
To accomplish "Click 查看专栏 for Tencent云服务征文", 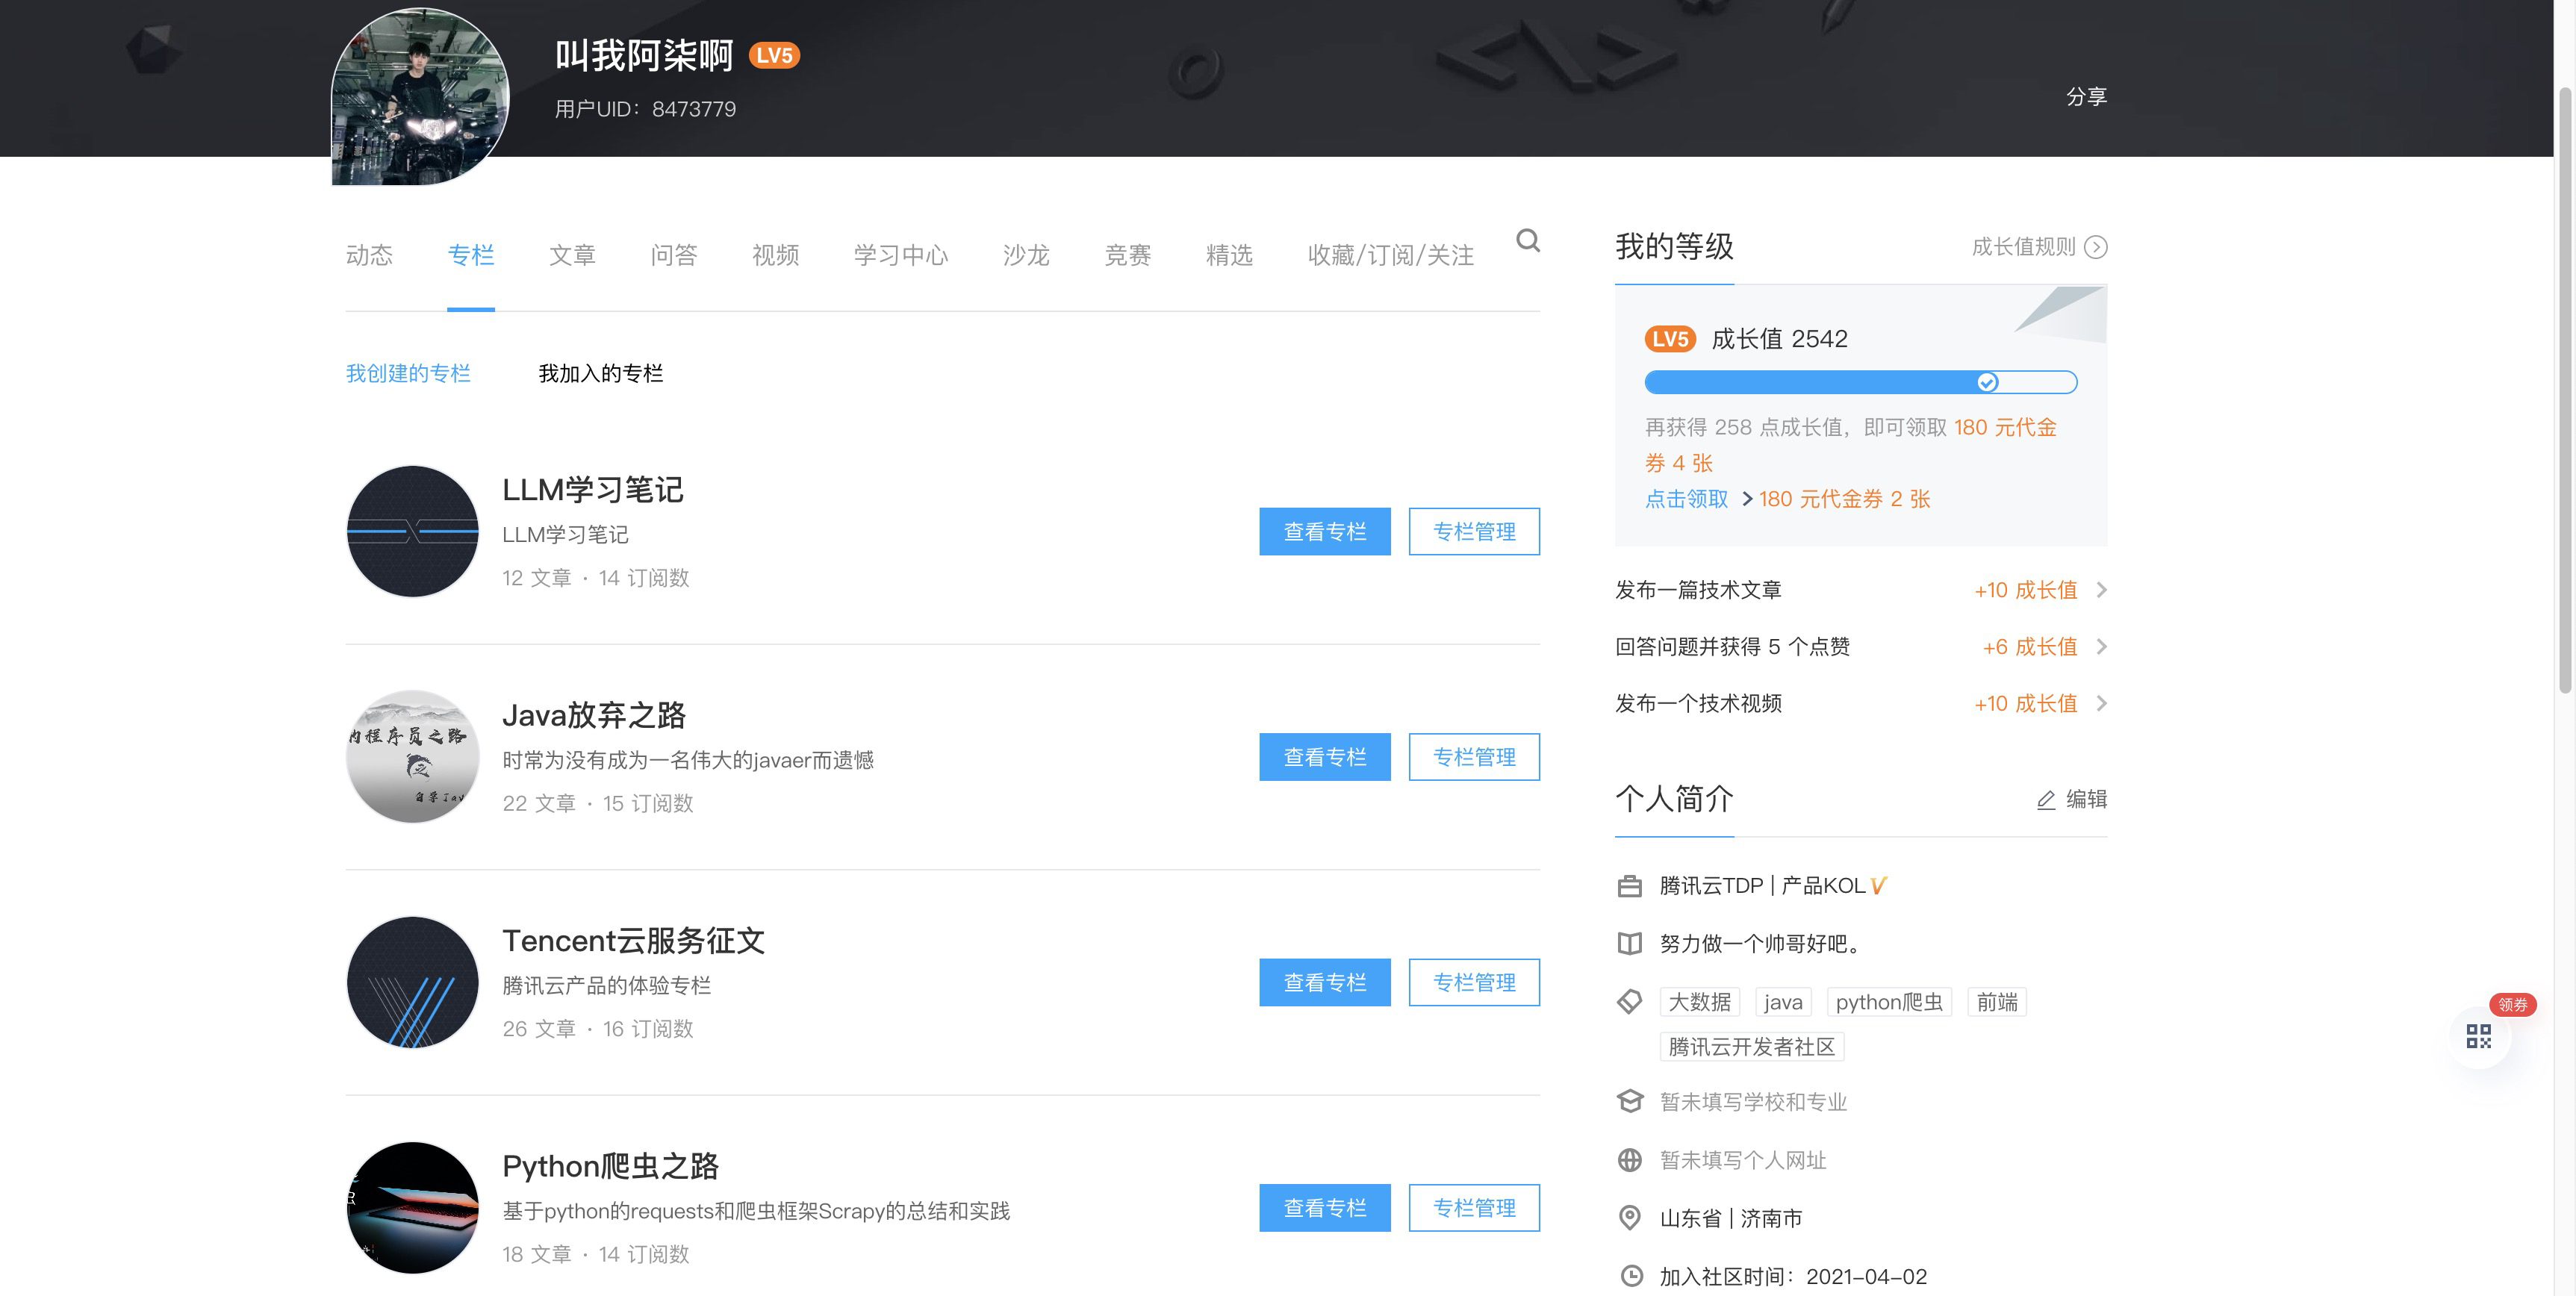I will [x=1325, y=983].
